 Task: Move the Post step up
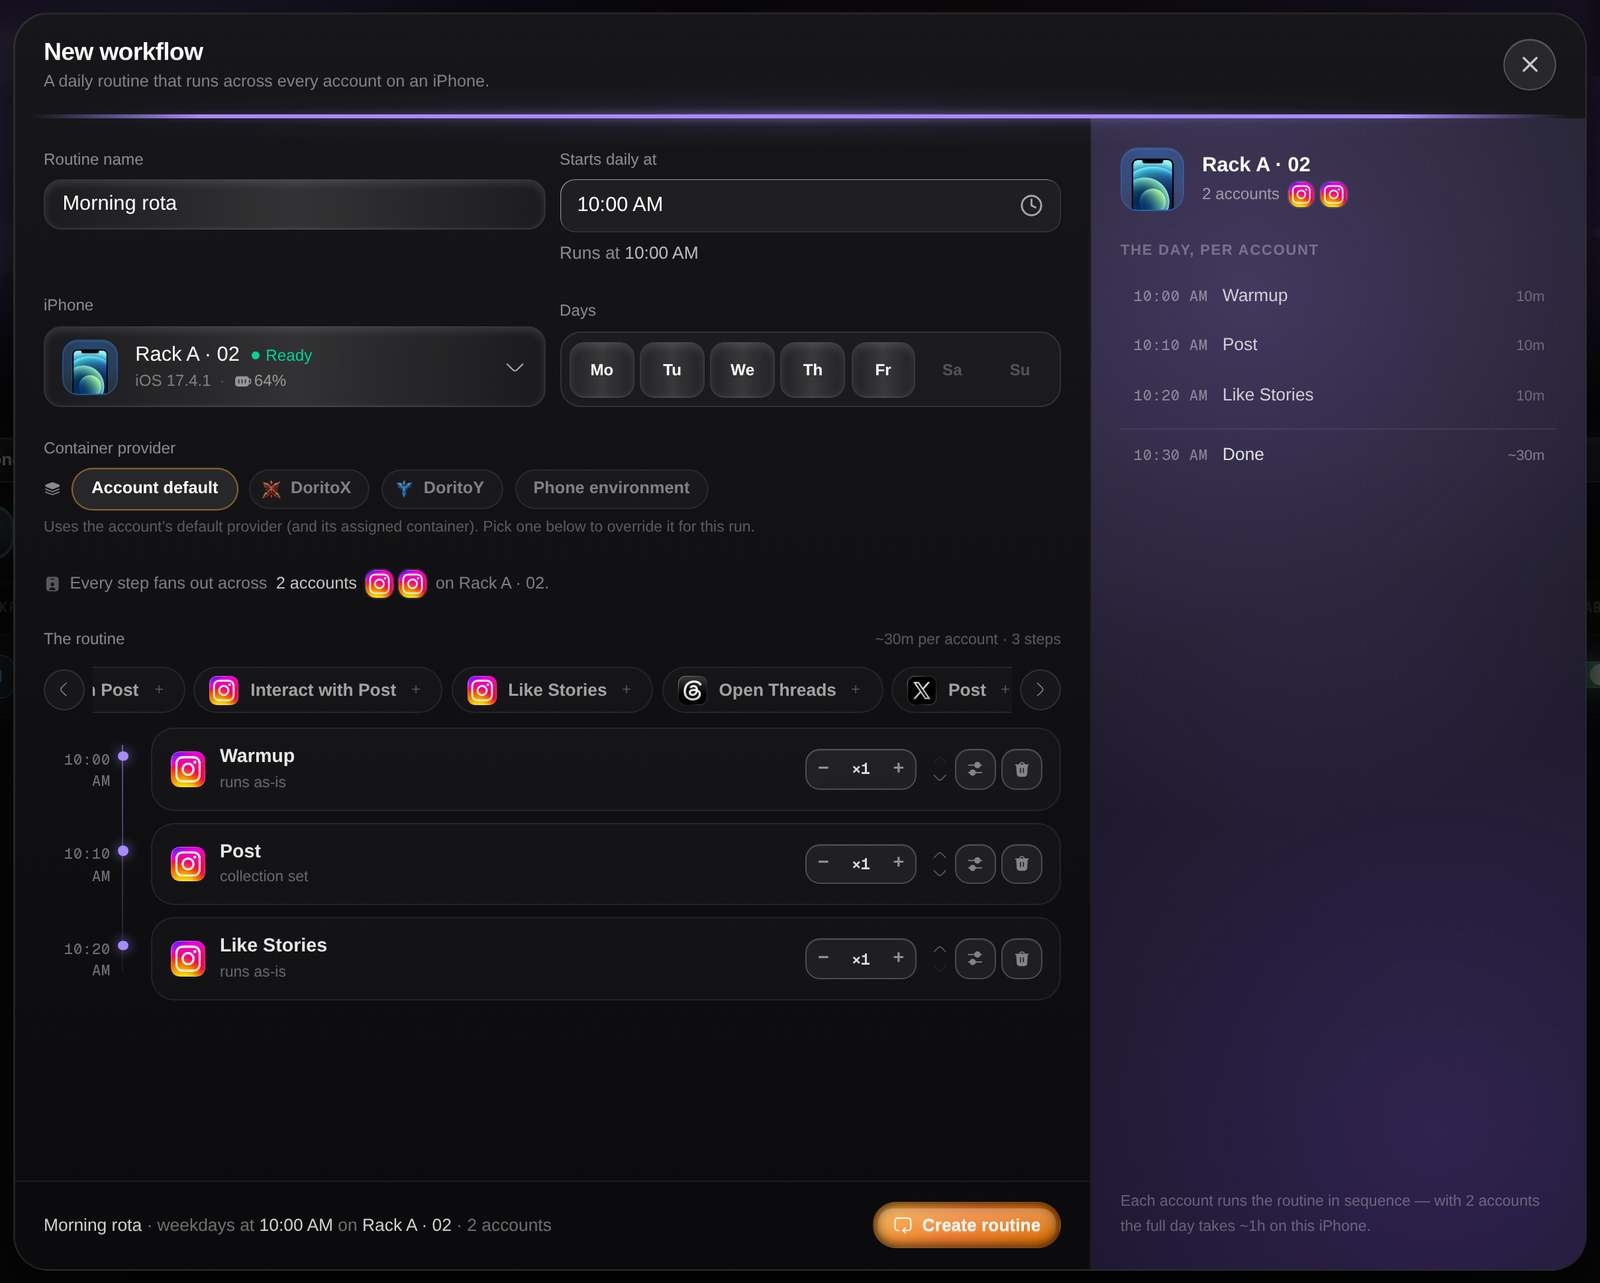[x=939, y=855]
